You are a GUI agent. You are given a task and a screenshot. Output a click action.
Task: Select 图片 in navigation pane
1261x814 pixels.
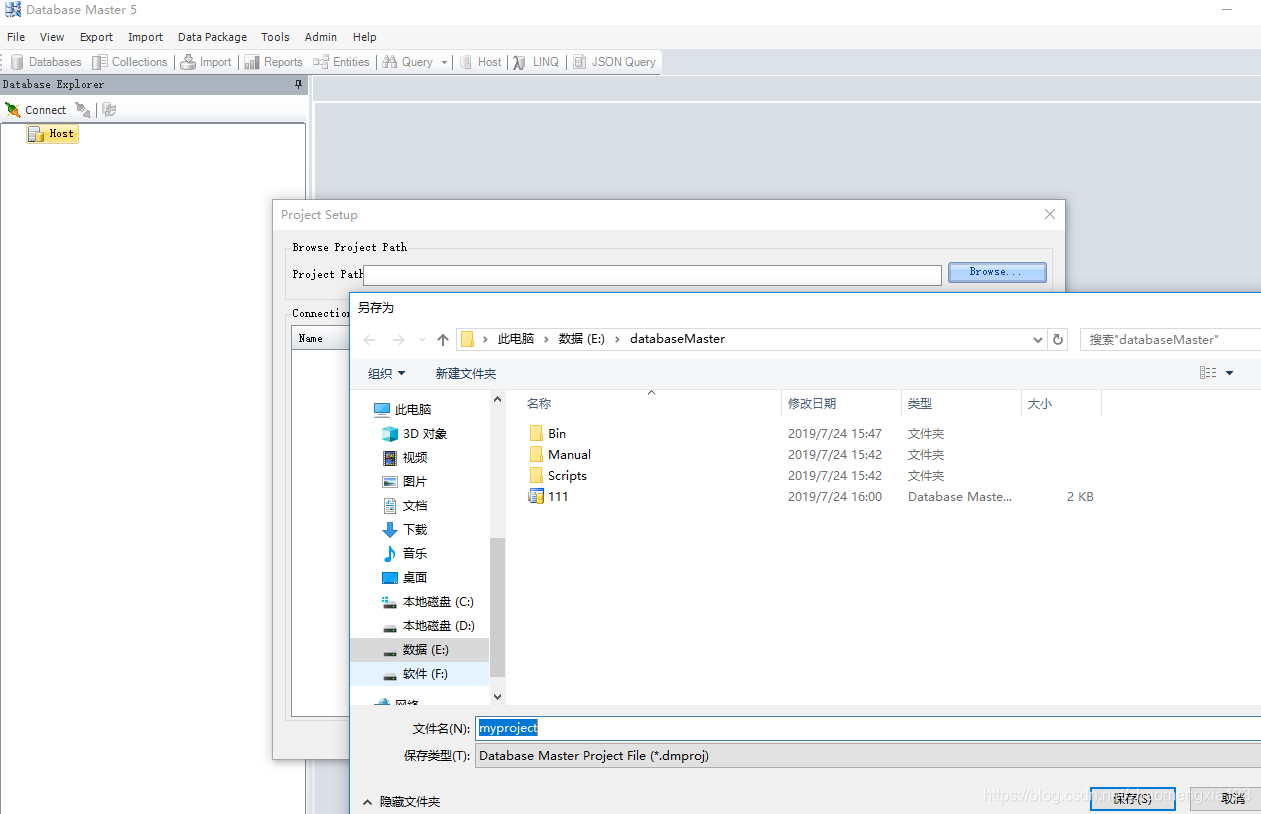click(405, 482)
